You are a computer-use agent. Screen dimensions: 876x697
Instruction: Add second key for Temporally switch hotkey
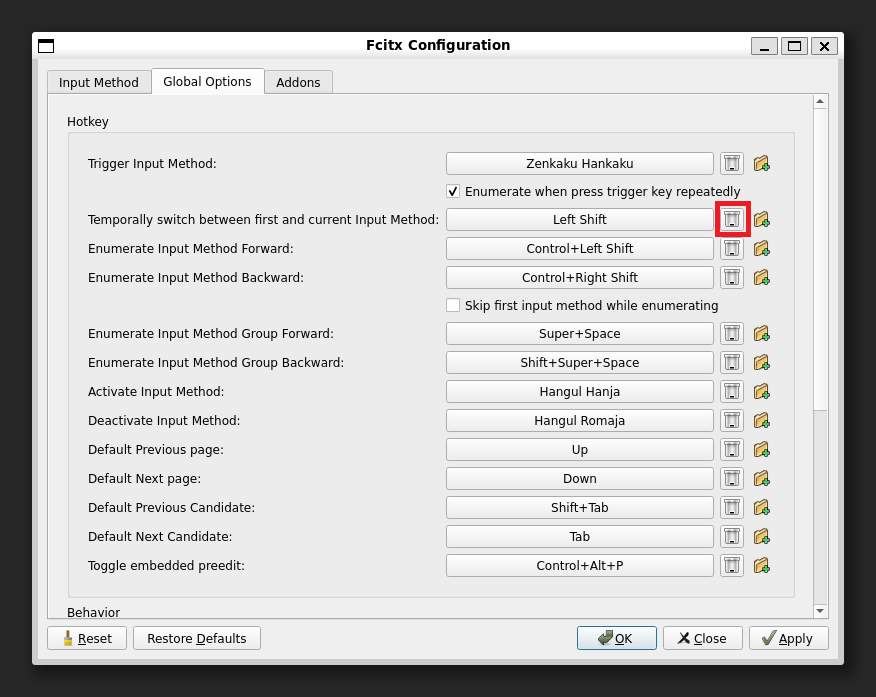761,219
